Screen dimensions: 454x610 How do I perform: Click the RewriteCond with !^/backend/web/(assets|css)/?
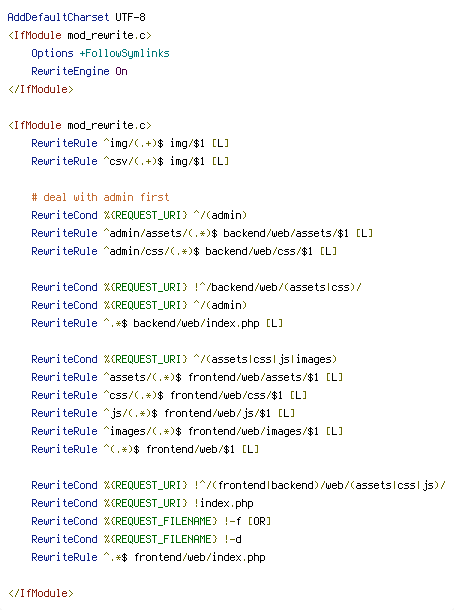196,287
